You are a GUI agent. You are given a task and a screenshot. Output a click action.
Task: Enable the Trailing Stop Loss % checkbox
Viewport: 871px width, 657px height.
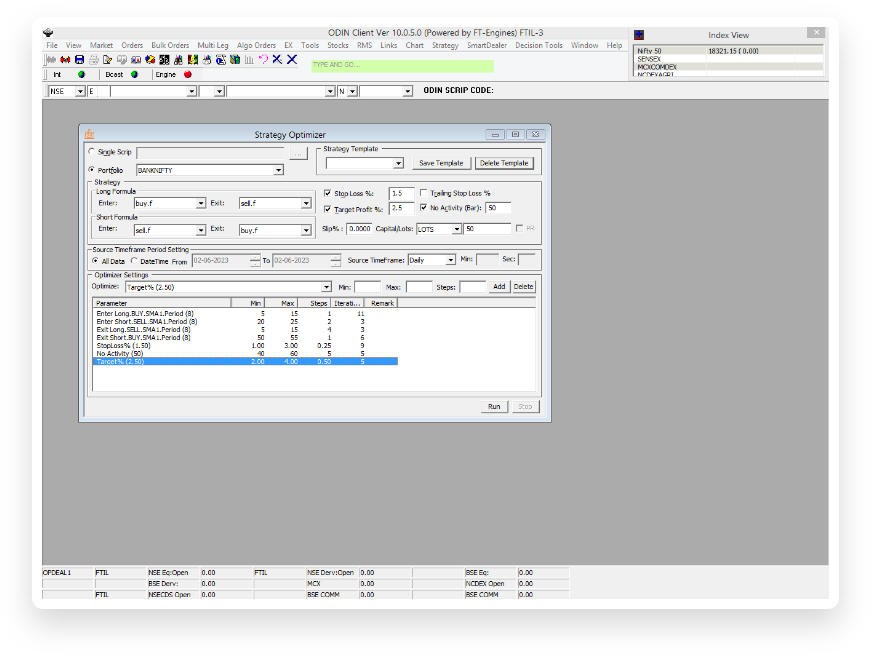pyautogui.click(x=423, y=193)
